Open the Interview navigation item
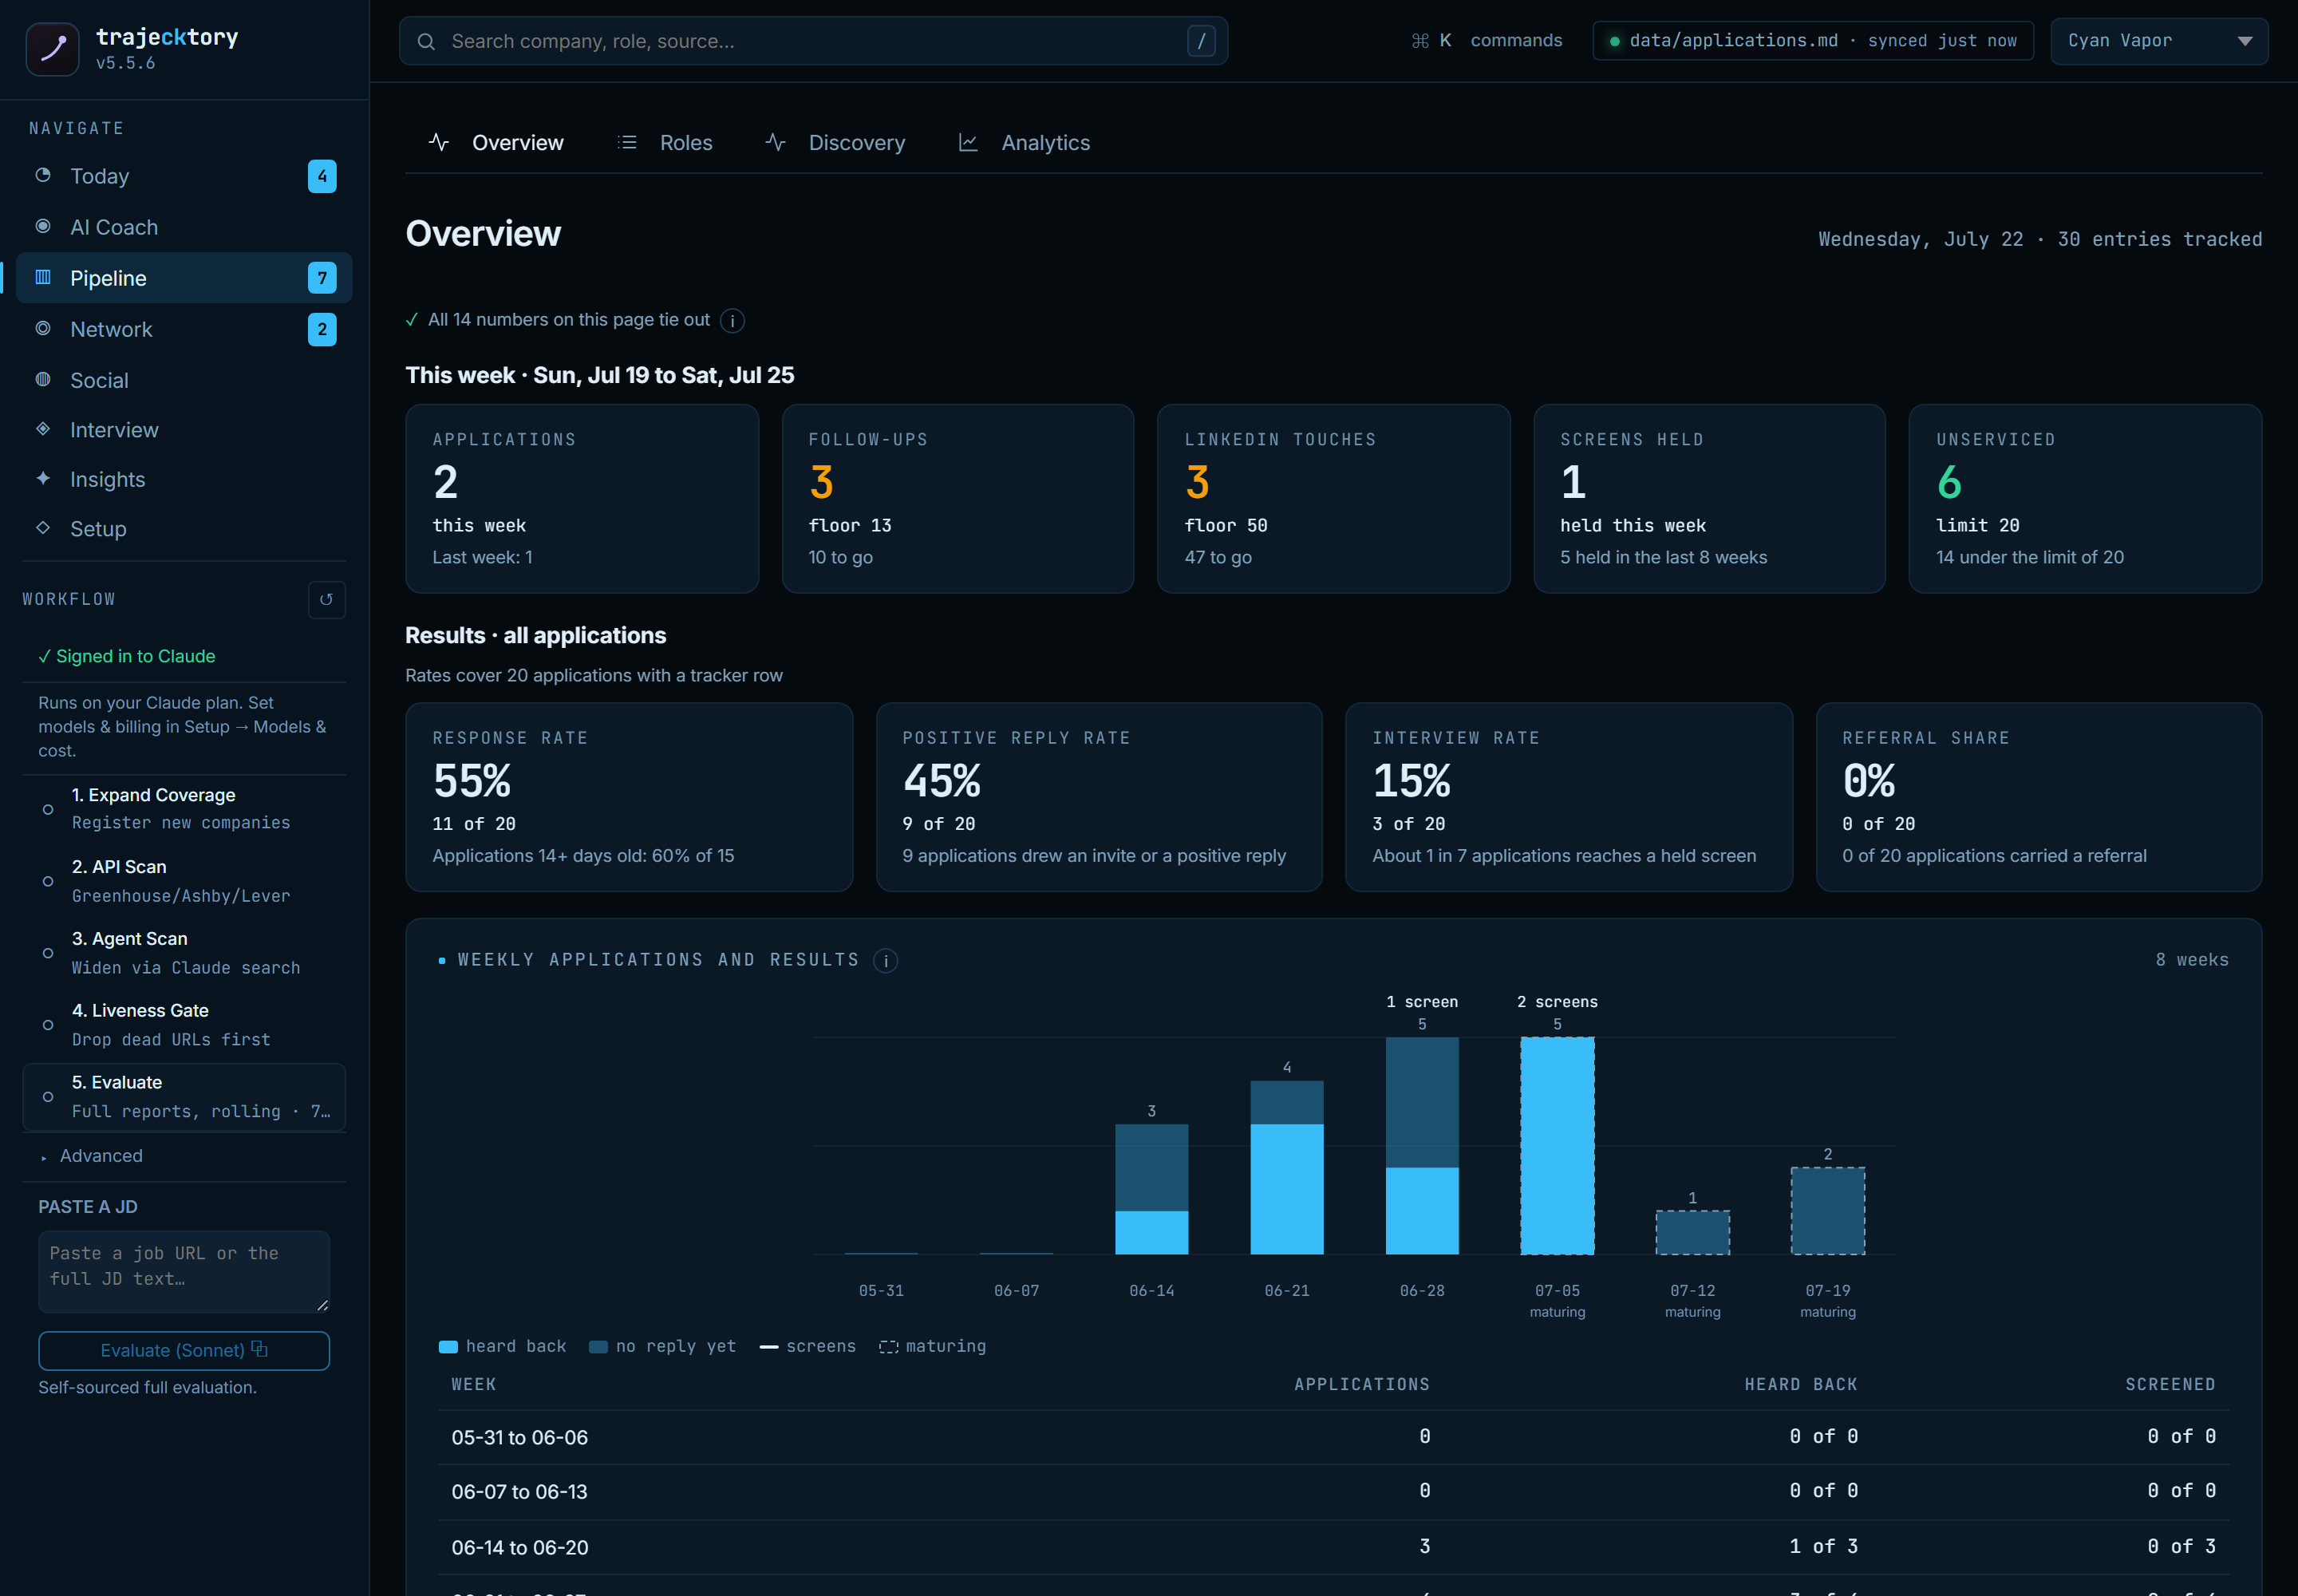This screenshot has height=1596, width=2298. point(184,430)
